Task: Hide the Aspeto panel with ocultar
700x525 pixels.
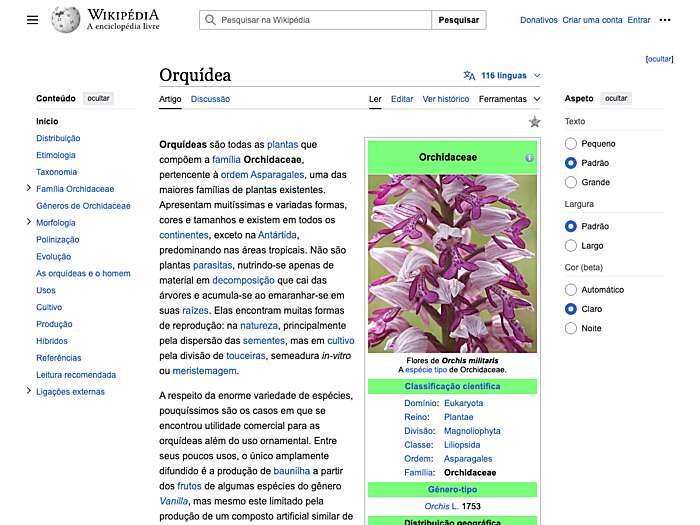Action: pos(616,98)
